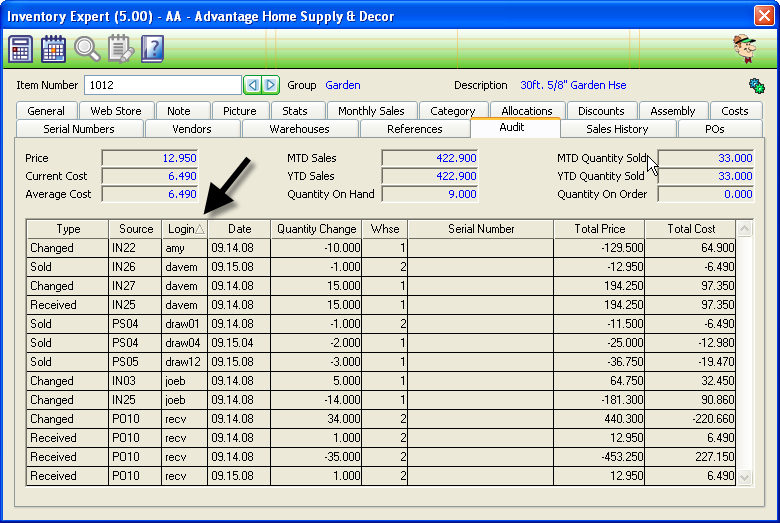Click the Quantity Change column header

coord(316,229)
